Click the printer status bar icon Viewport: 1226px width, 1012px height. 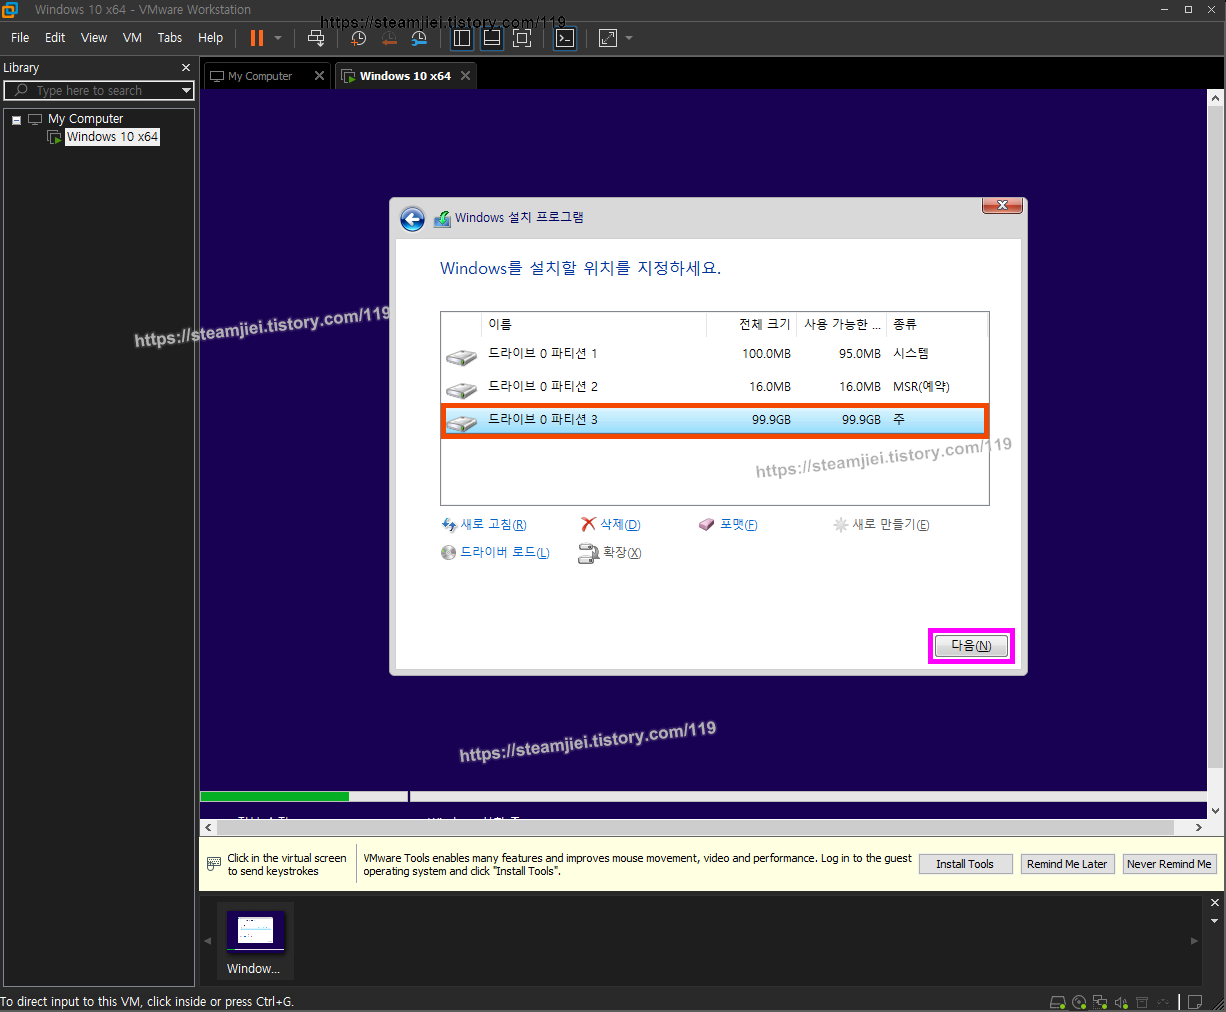click(x=1142, y=1002)
